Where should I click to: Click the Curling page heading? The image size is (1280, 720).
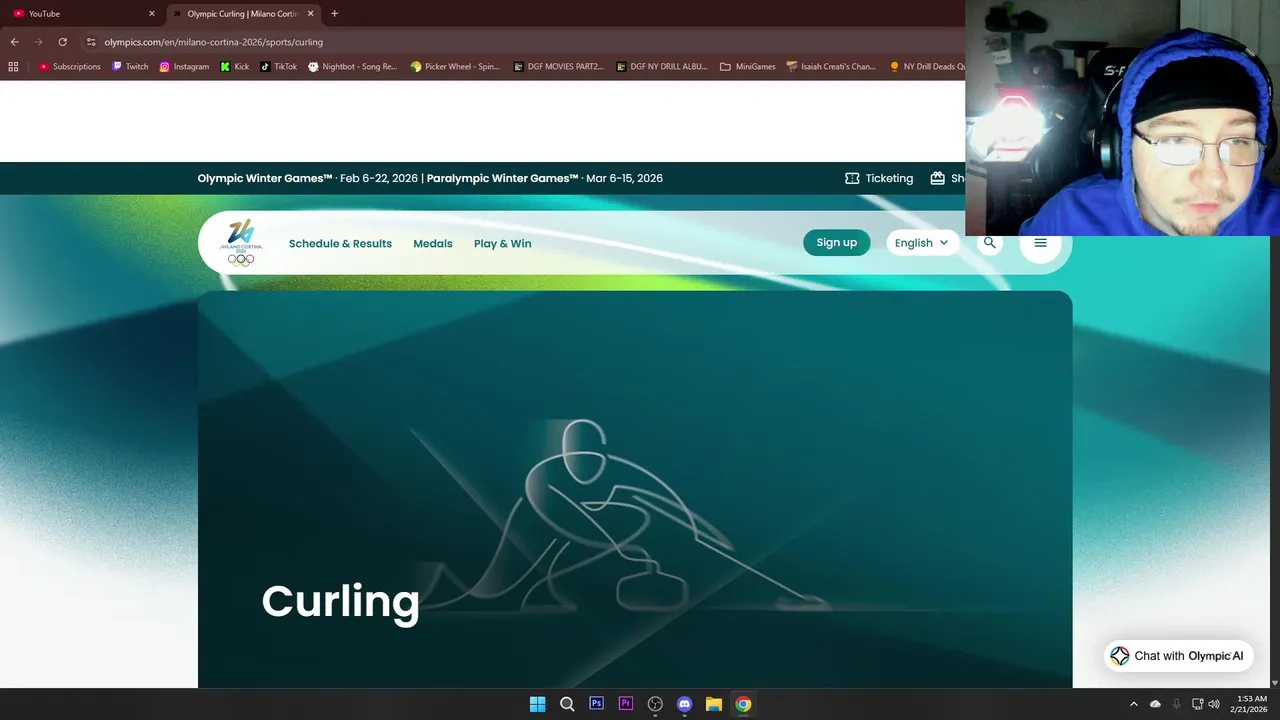coord(340,601)
